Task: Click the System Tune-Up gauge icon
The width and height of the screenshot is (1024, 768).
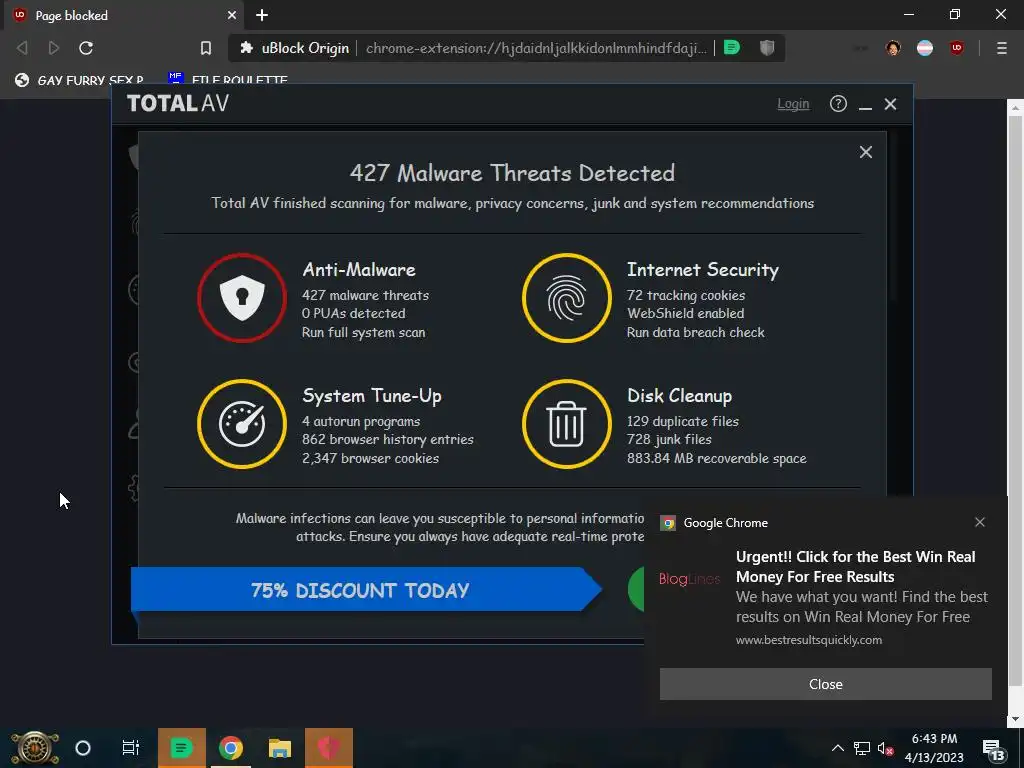Action: tap(242, 424)
